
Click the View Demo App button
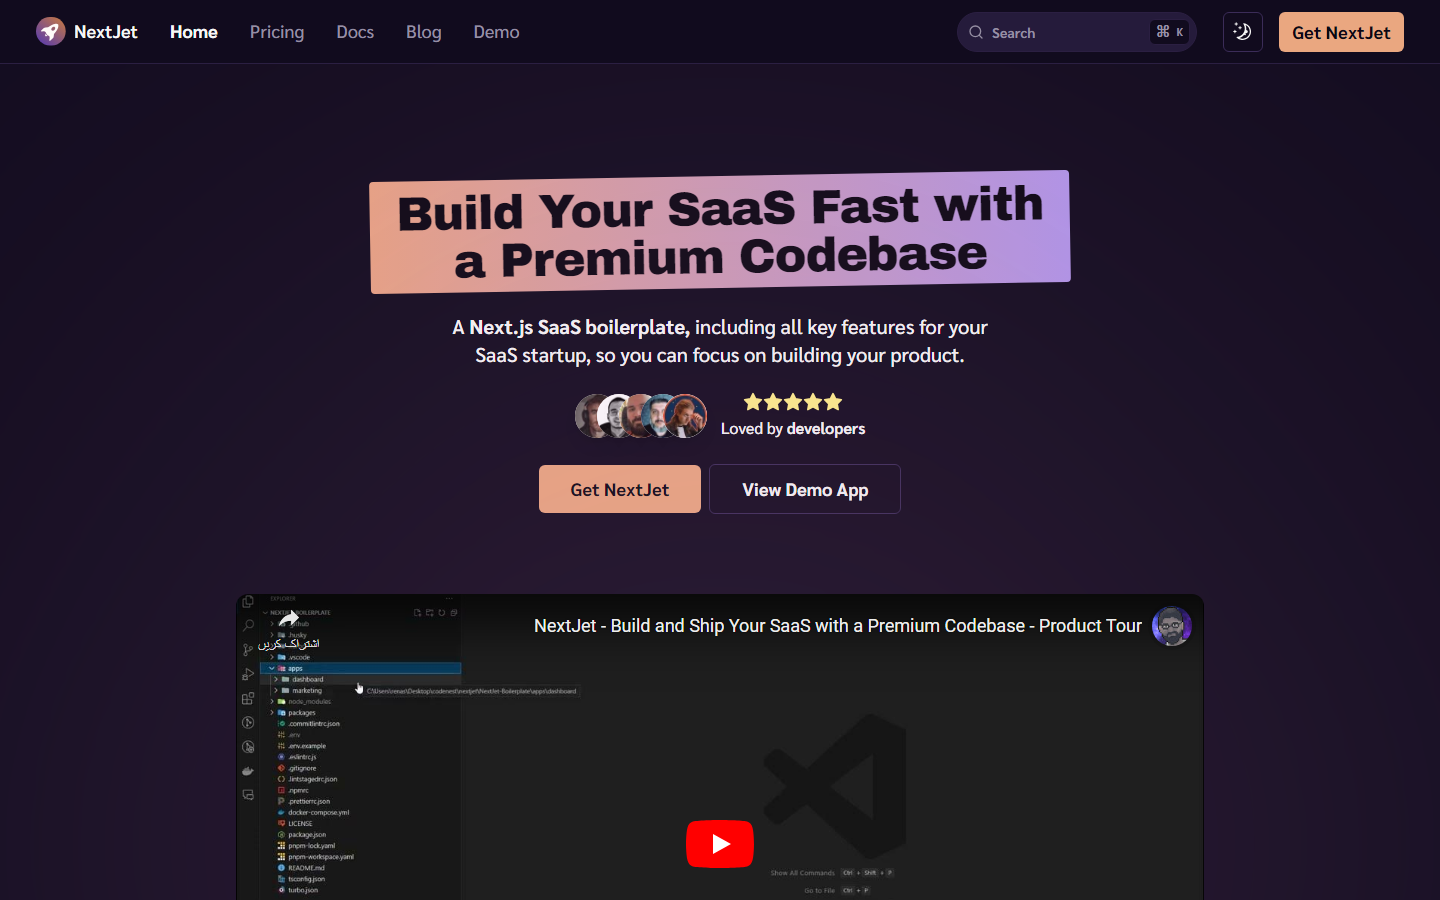[x=804, y=490]
